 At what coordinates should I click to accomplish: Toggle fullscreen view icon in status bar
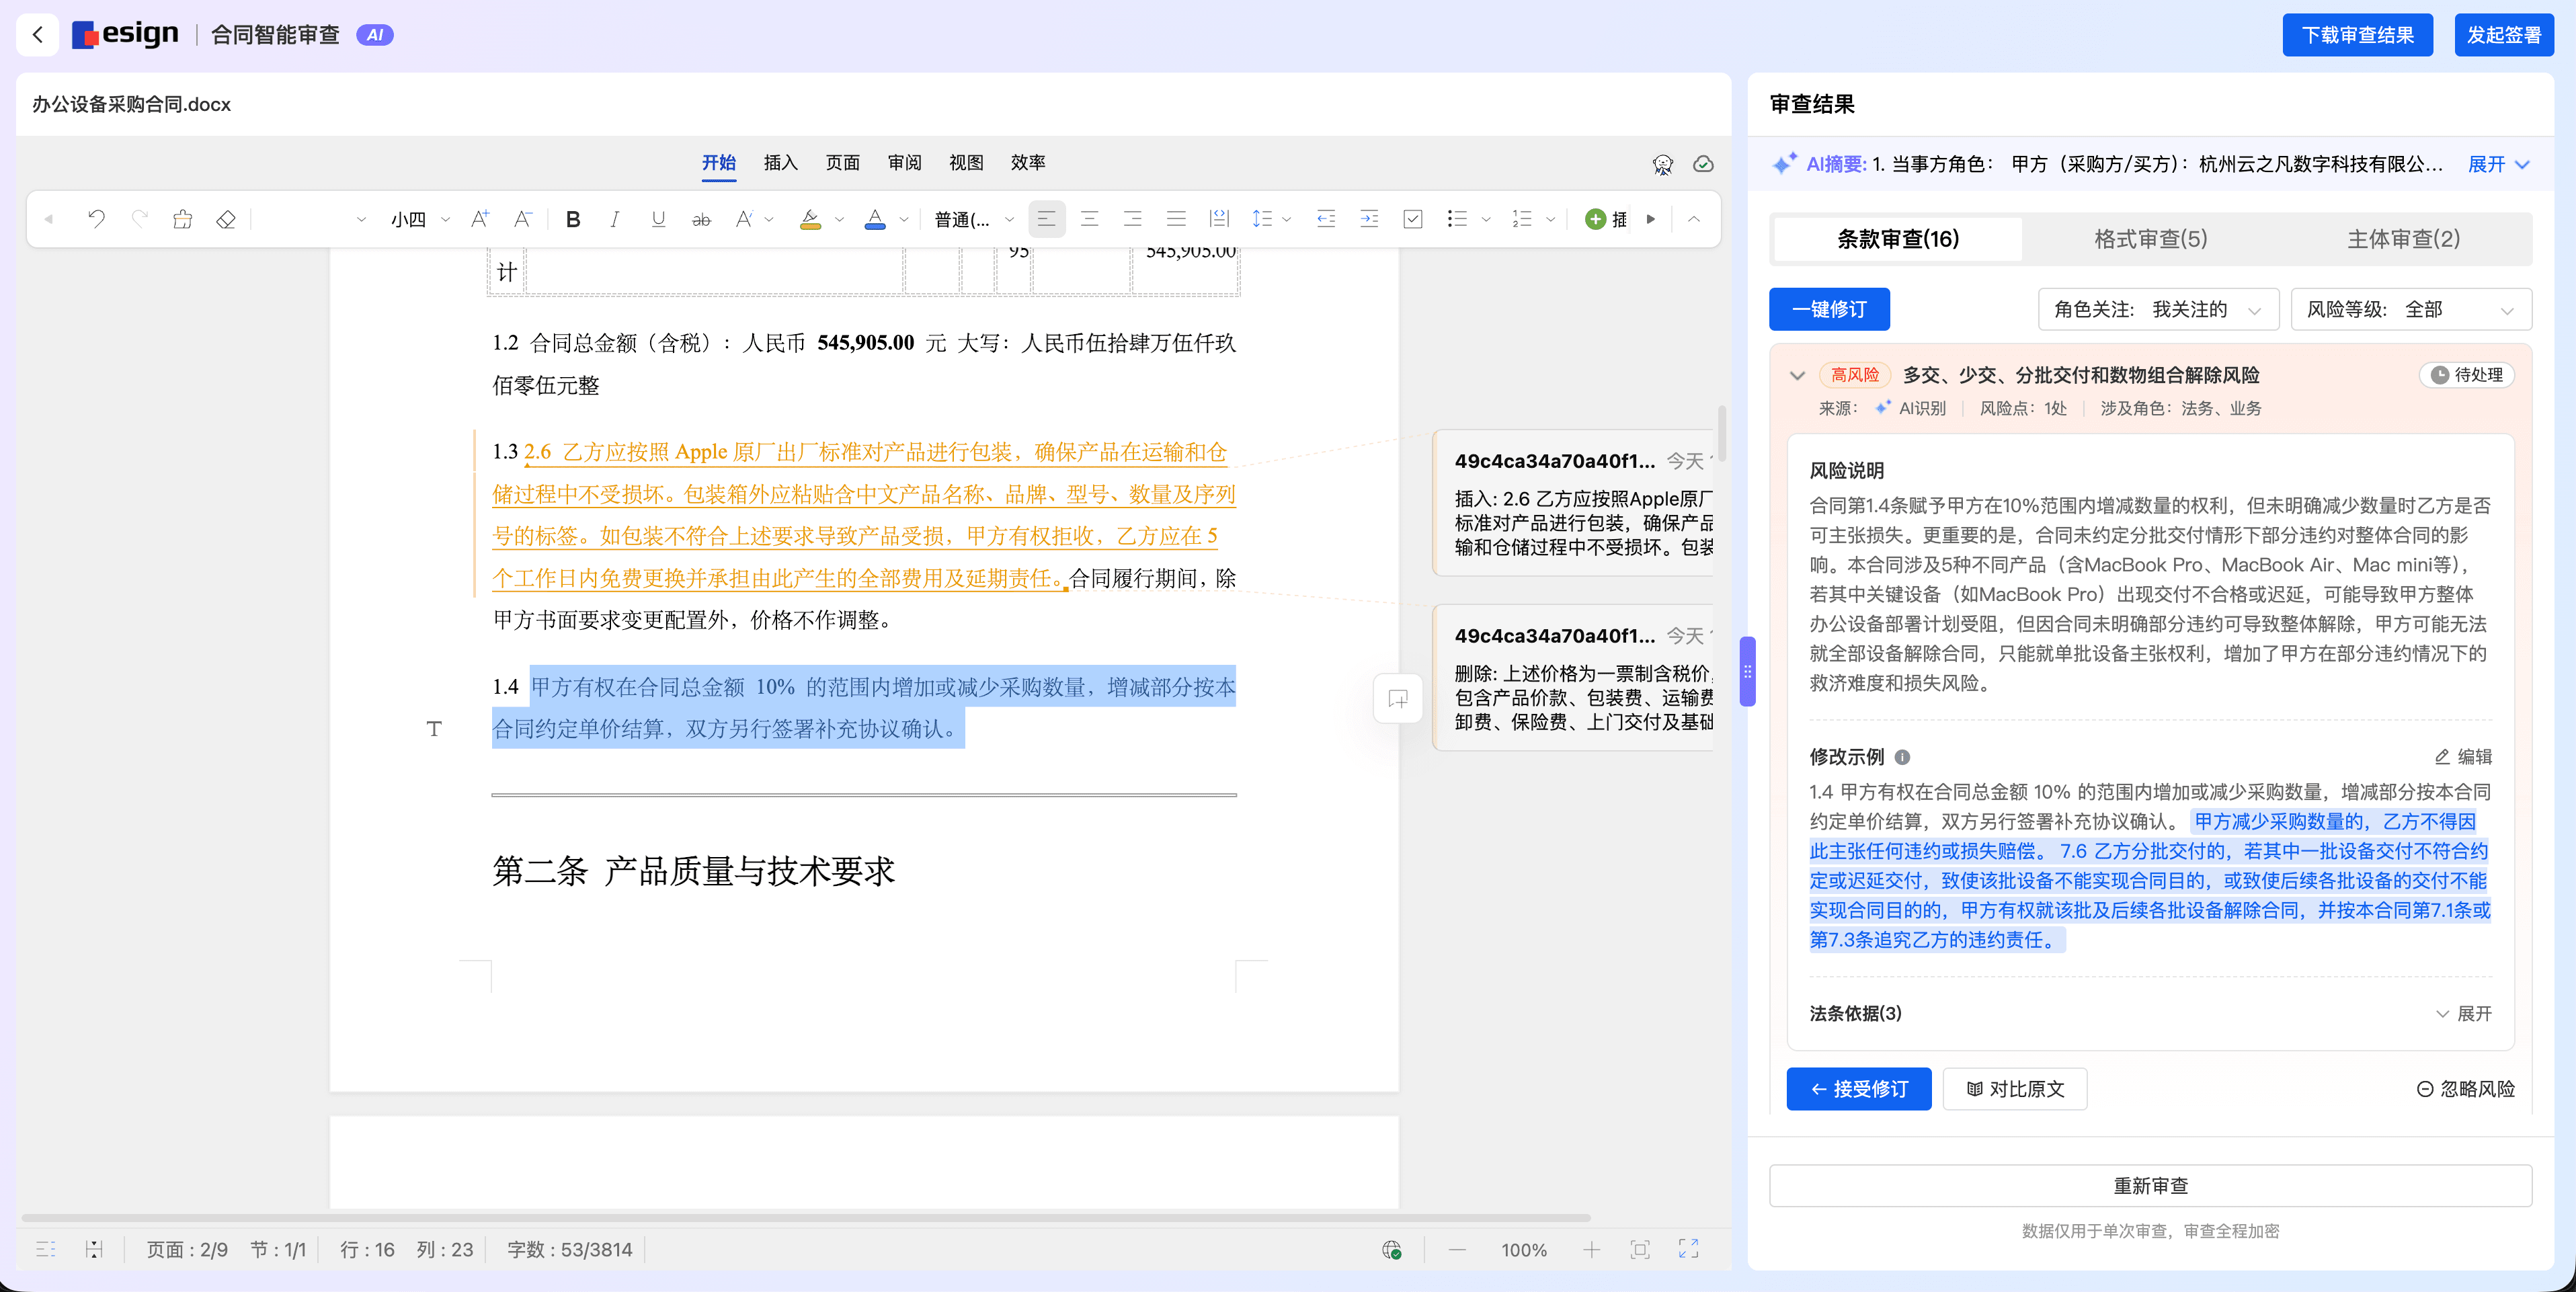pos(1689,1249)
